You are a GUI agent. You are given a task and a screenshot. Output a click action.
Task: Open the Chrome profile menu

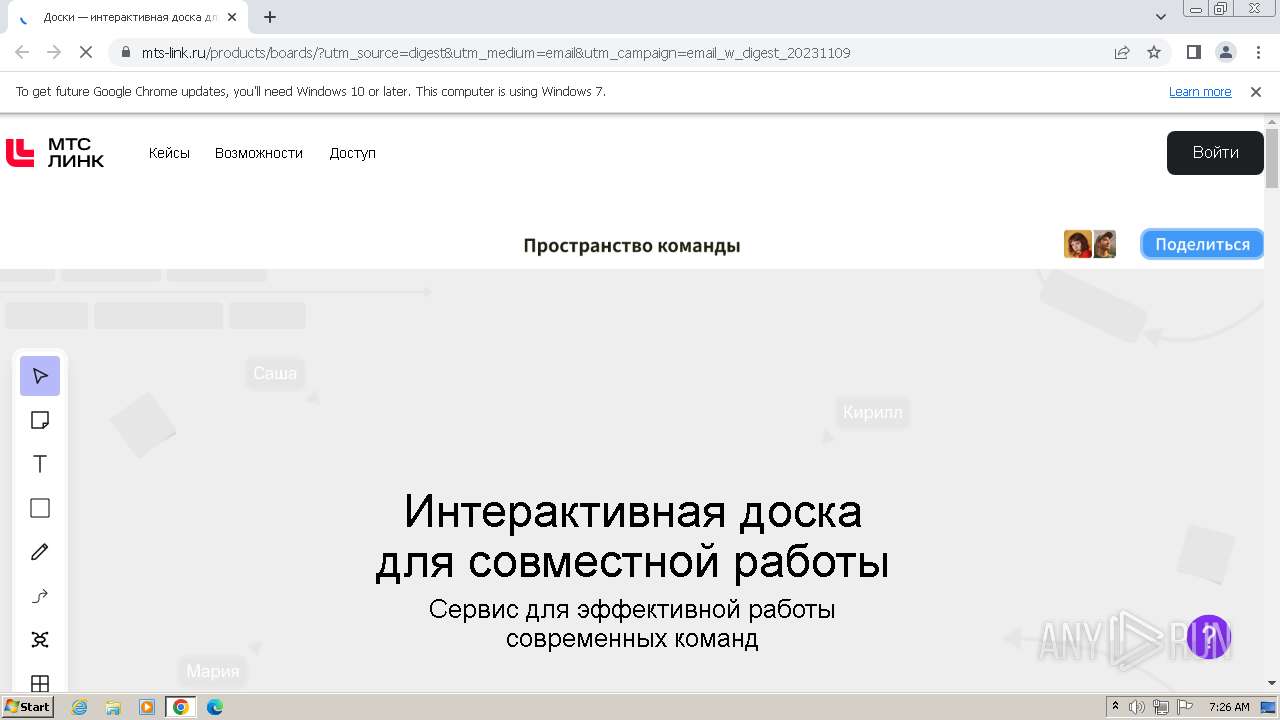pos(1225,52)
